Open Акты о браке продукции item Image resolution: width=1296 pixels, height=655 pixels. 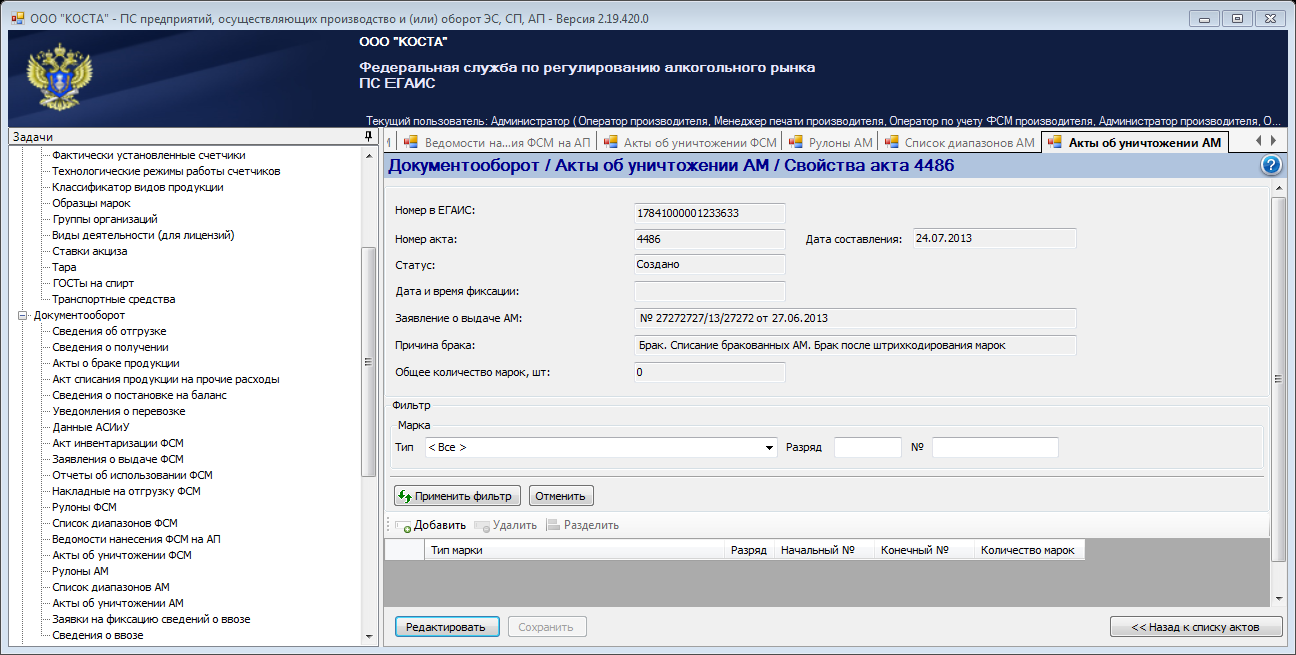click(116, 363)
